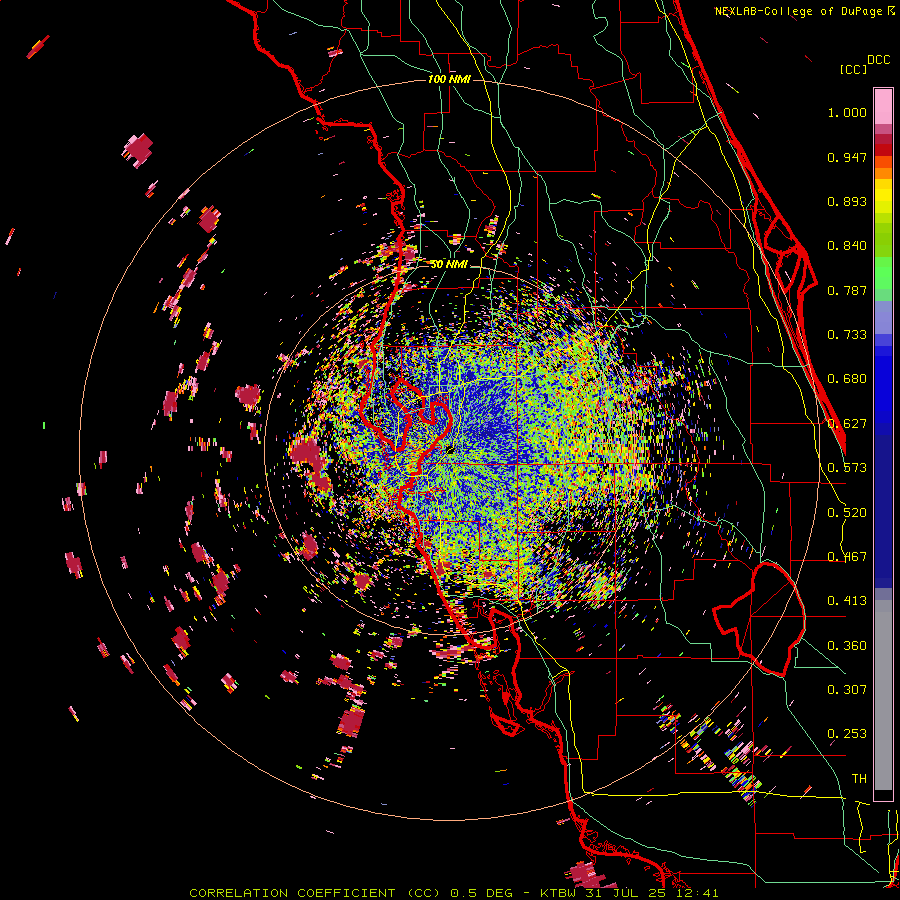Click the 1.000 legend value
Image resolution: width=900 pixels, height=900 pixels.
pyautogui.click(x=847, y=112)
